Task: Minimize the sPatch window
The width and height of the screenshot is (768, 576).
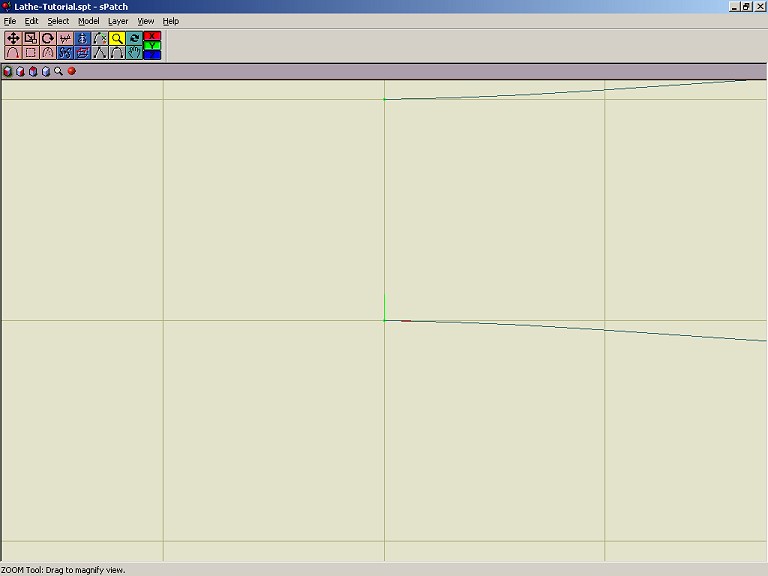Action: (x=734, y=6)
